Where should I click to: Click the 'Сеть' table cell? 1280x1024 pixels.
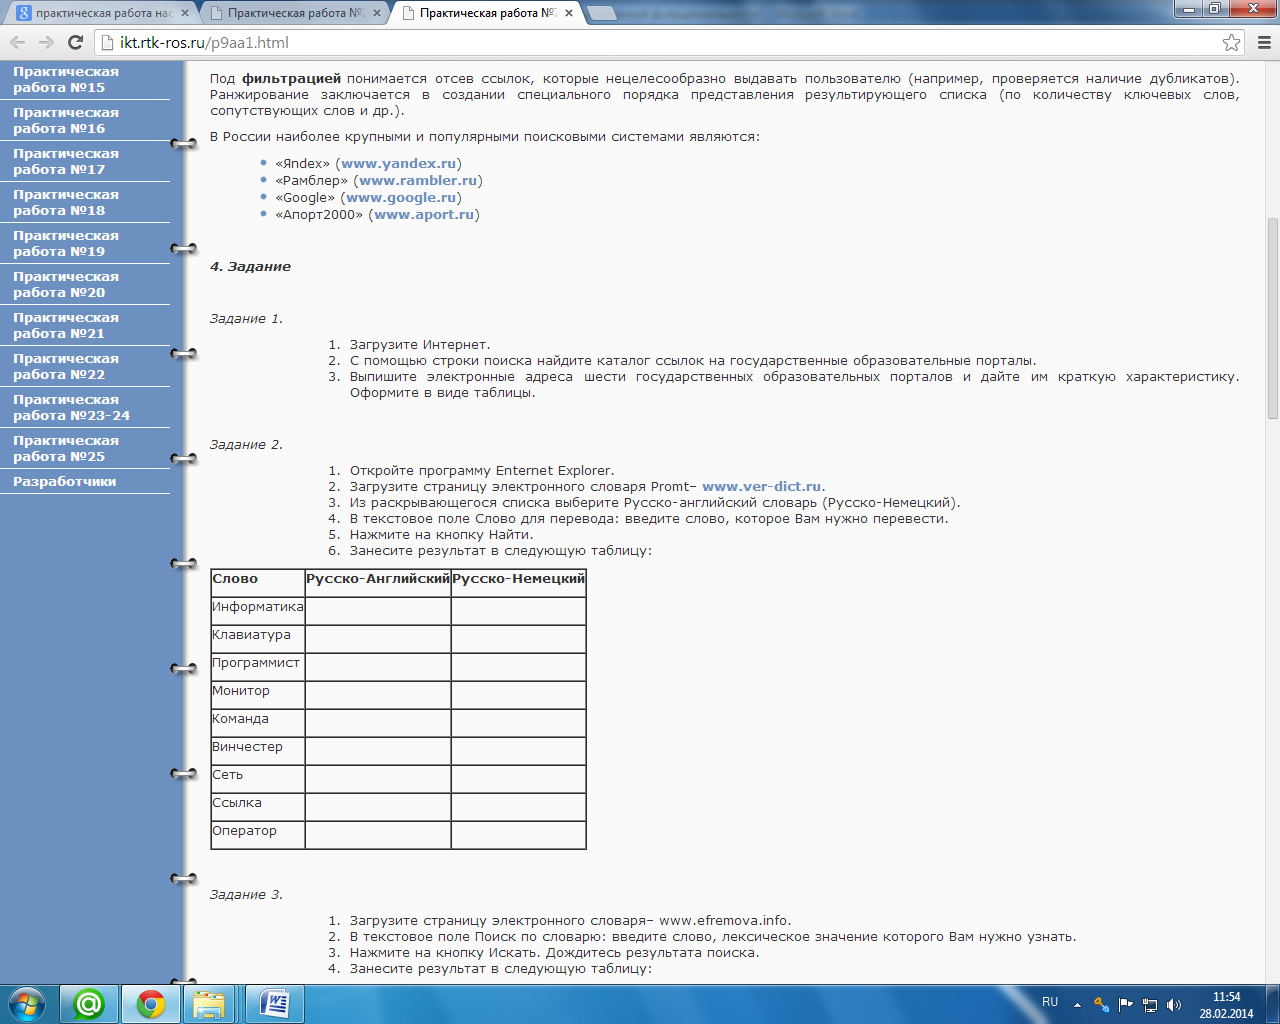pos(258,778)
